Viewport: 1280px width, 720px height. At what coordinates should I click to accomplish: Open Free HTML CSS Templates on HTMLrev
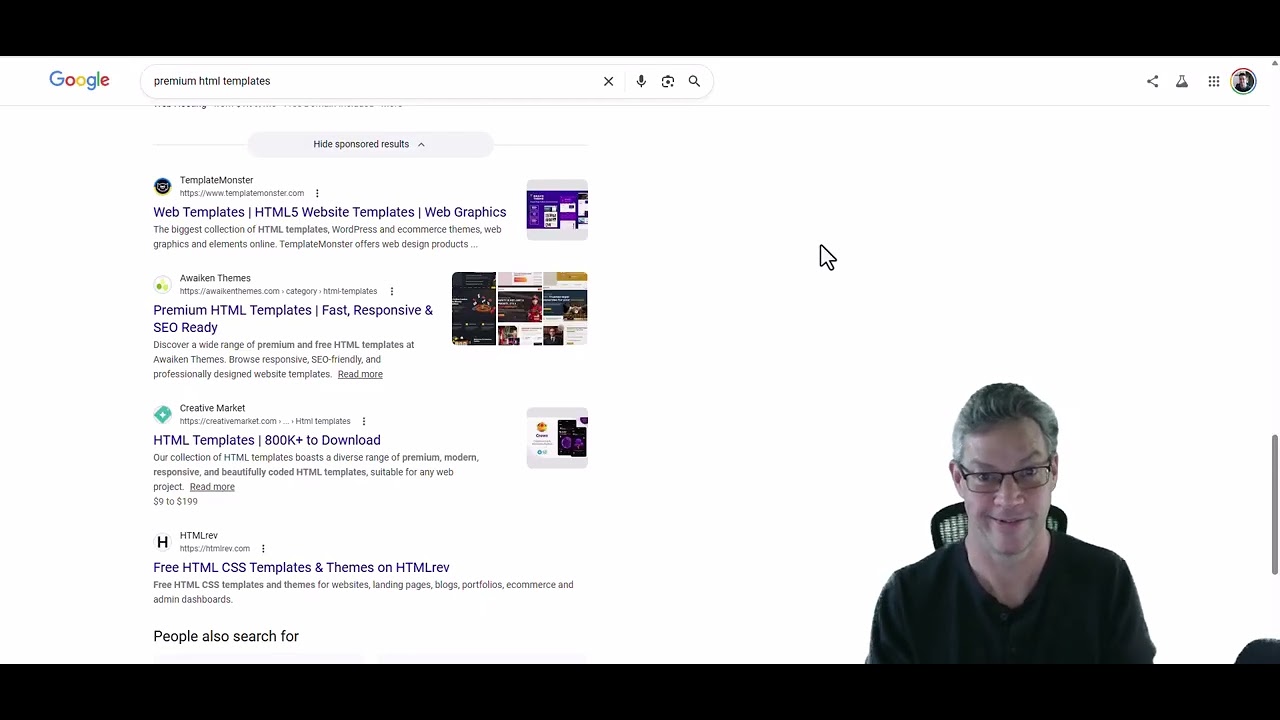pos(301,567)
